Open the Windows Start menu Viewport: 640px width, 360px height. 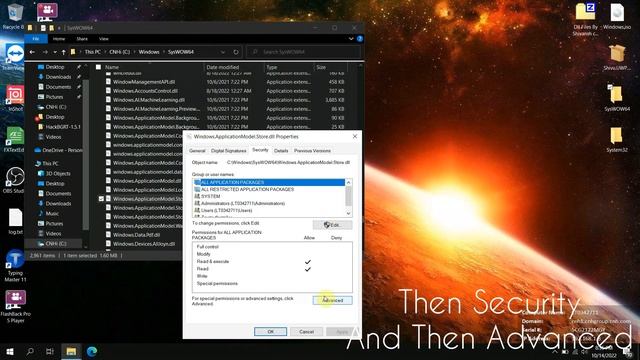click(x=10, y=351)
